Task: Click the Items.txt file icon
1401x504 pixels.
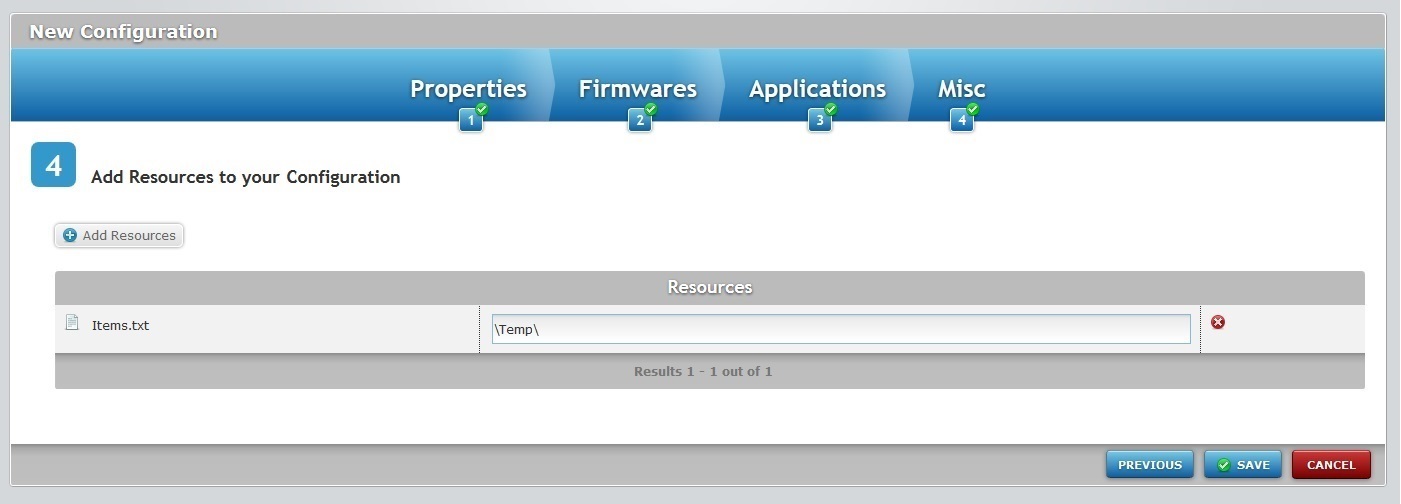Action: 71,323
